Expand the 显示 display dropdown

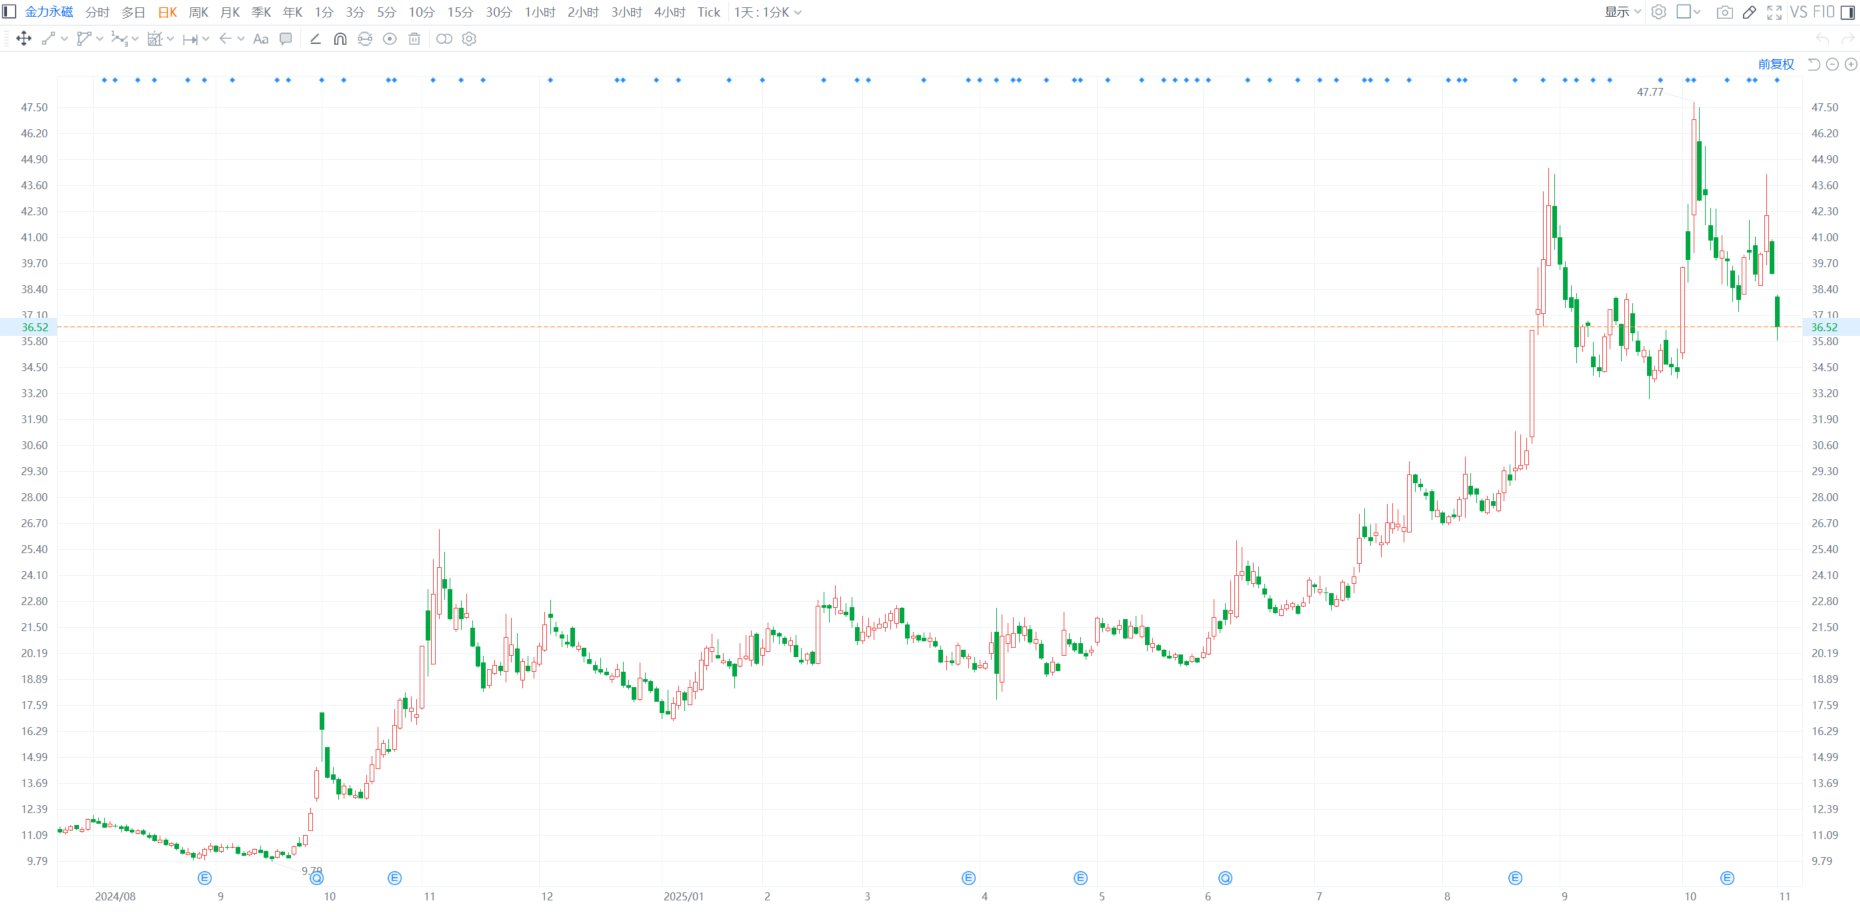1622,12
